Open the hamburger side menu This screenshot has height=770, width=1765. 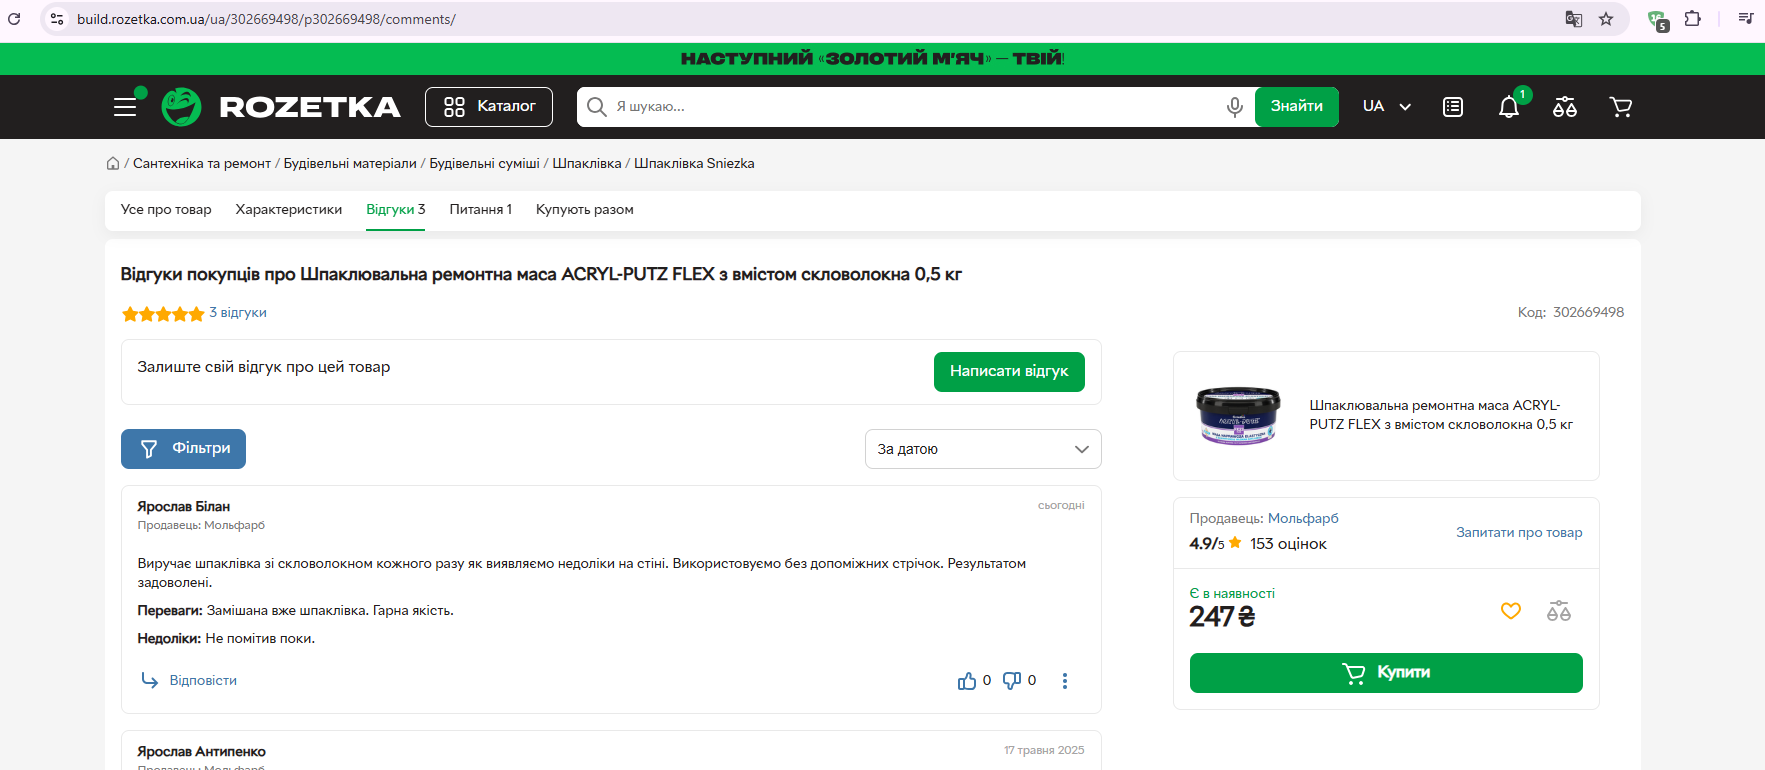[125, 107]
